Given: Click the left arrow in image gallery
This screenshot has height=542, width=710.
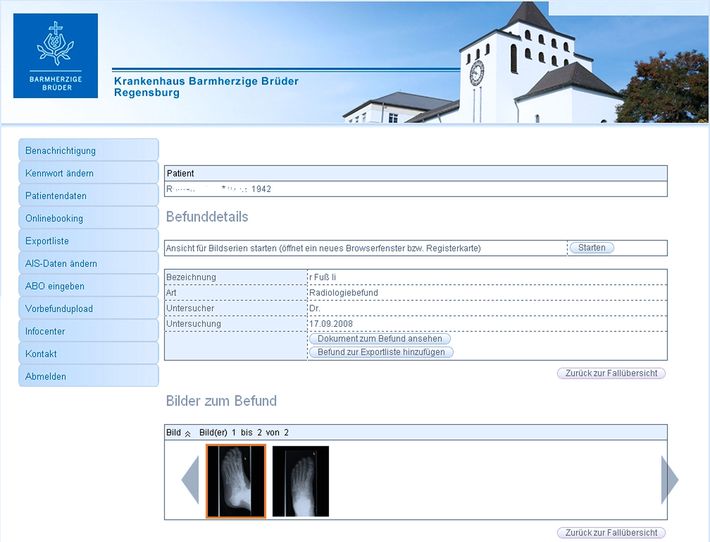Looking at the screenshot, I should point(190,480).
